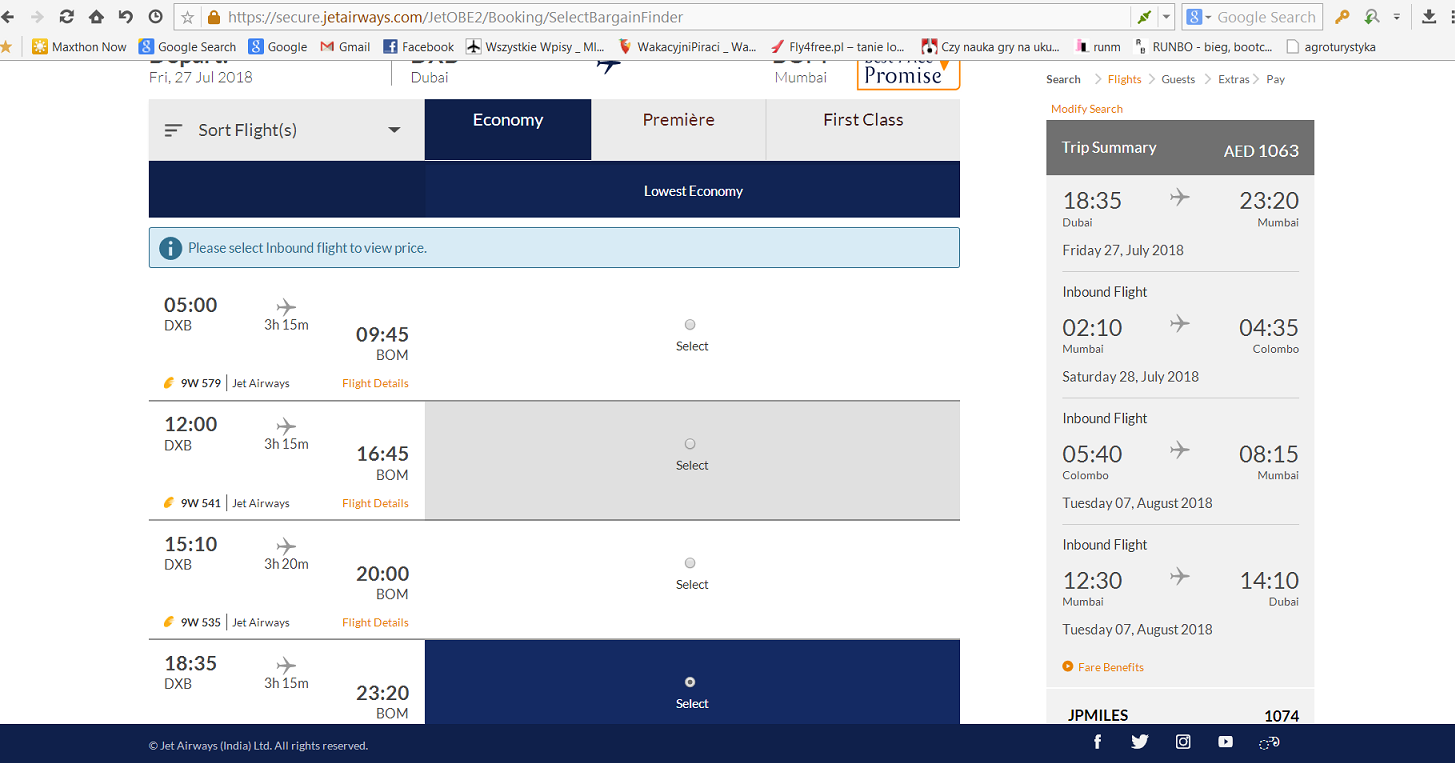This screenshot has height=763, width=1455.
Task: Reload the page with the refresh icon
Action: [x=67, y=17]
